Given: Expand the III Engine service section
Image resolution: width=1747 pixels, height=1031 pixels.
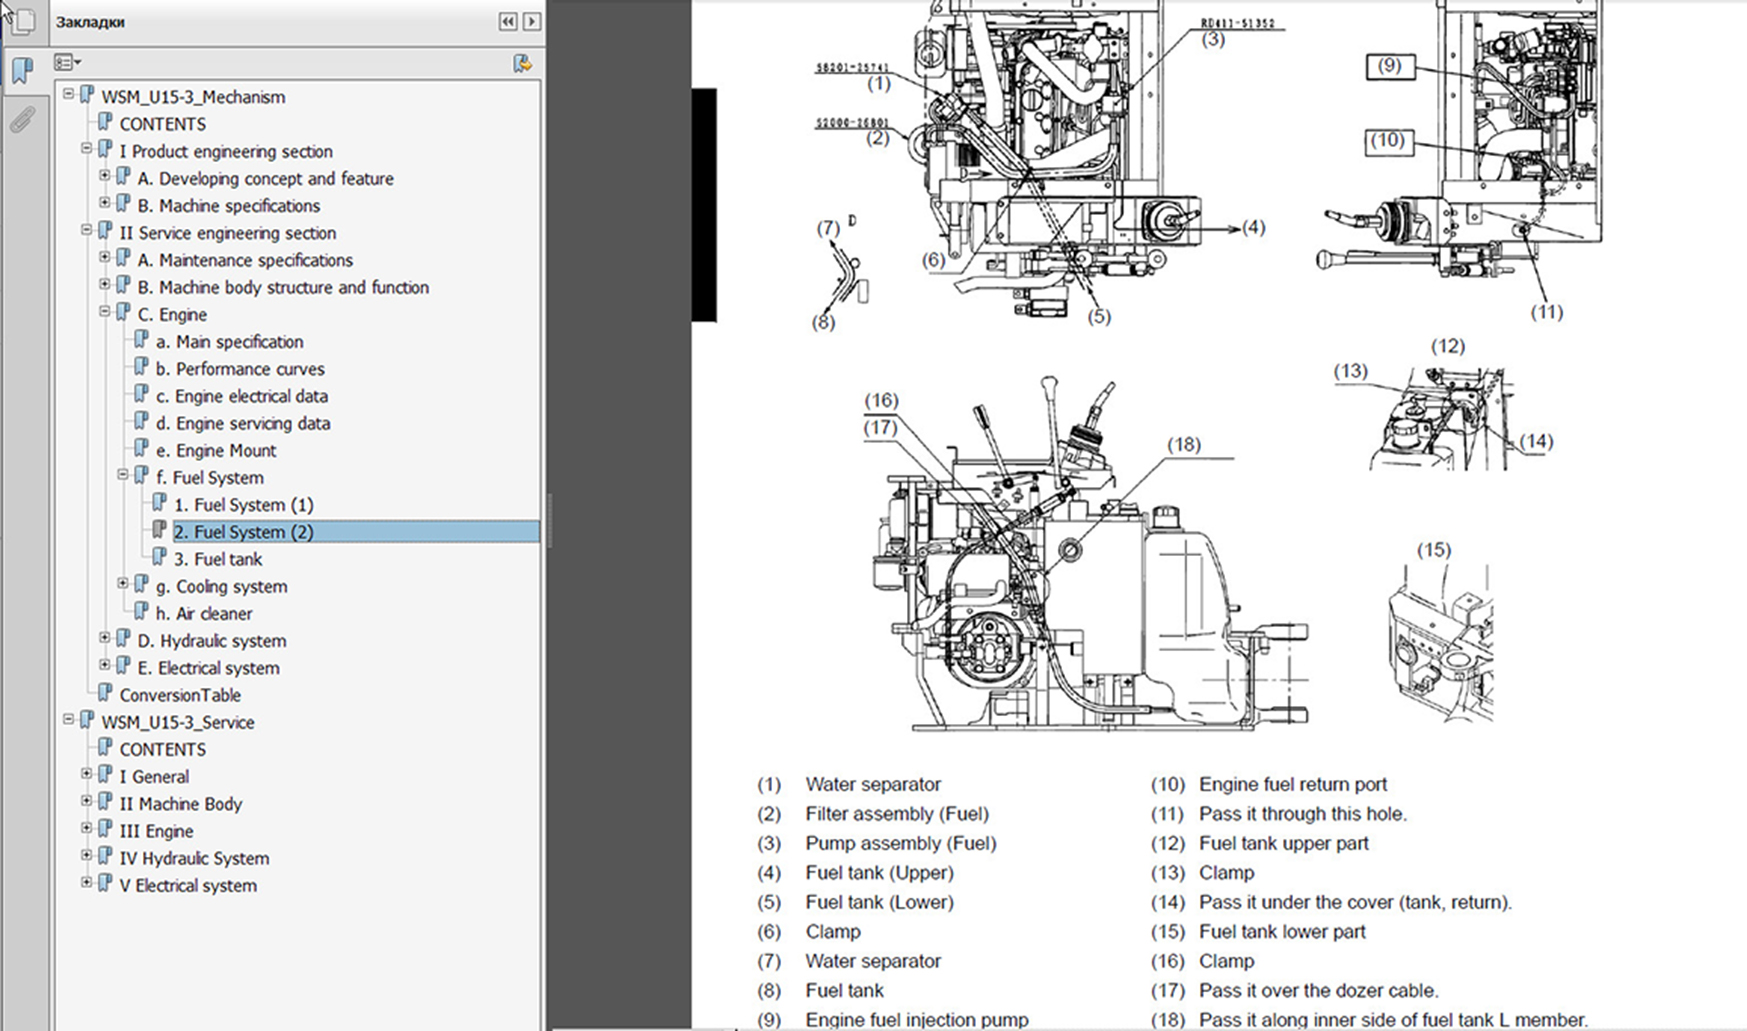Looking at the screenshot, I should click(x=87, y=829).
